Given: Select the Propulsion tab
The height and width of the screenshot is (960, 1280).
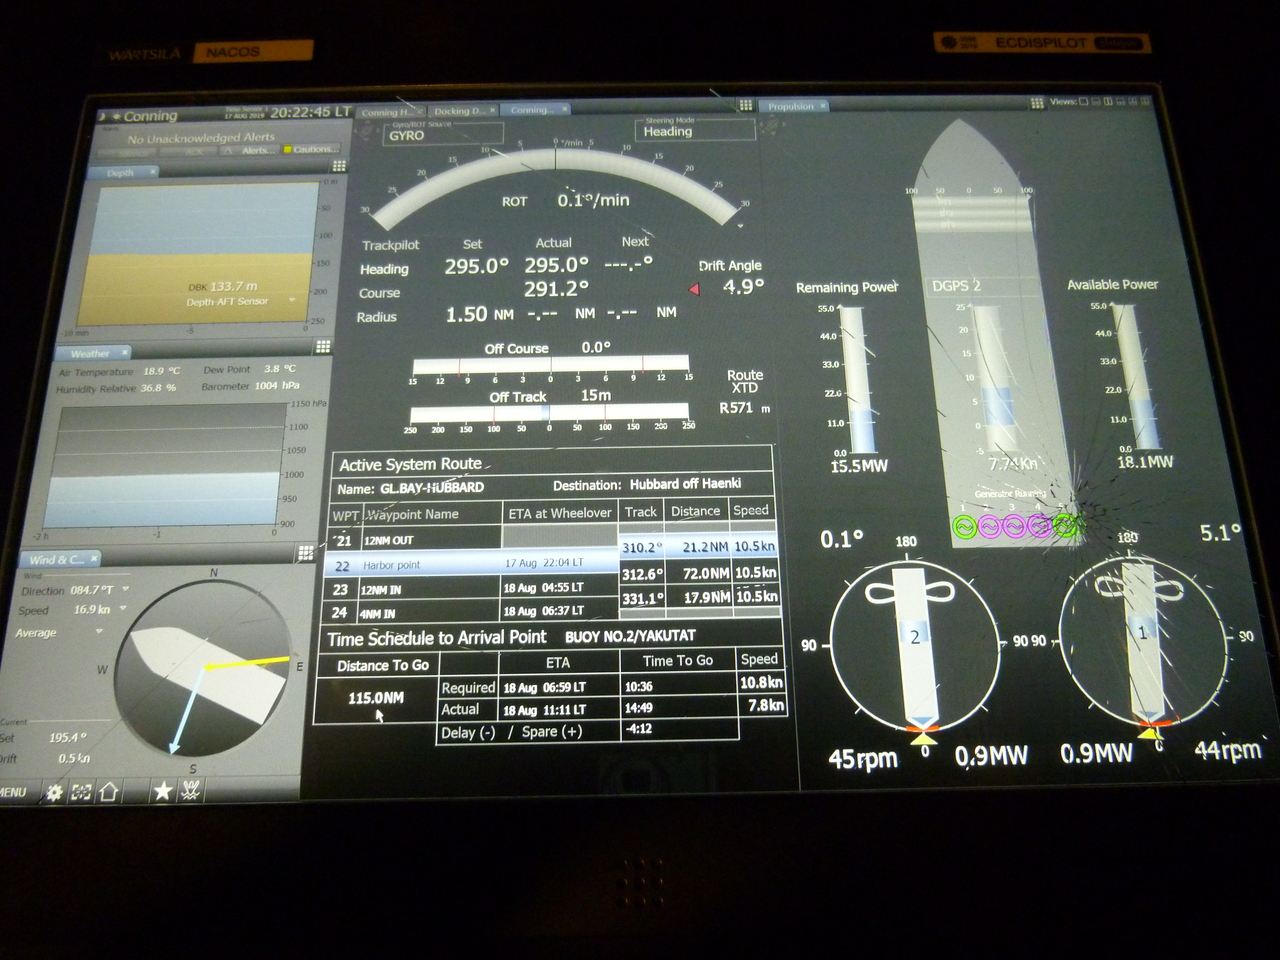Looking at the screenshot, I should pos(791,106).
